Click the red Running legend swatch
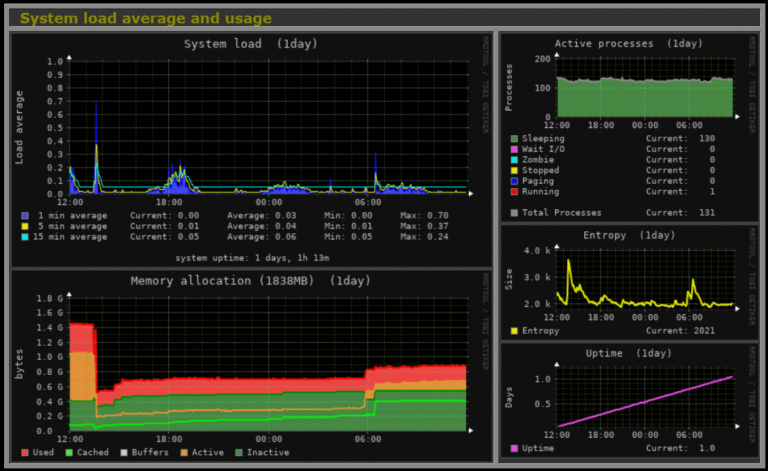 click(515, 191)
